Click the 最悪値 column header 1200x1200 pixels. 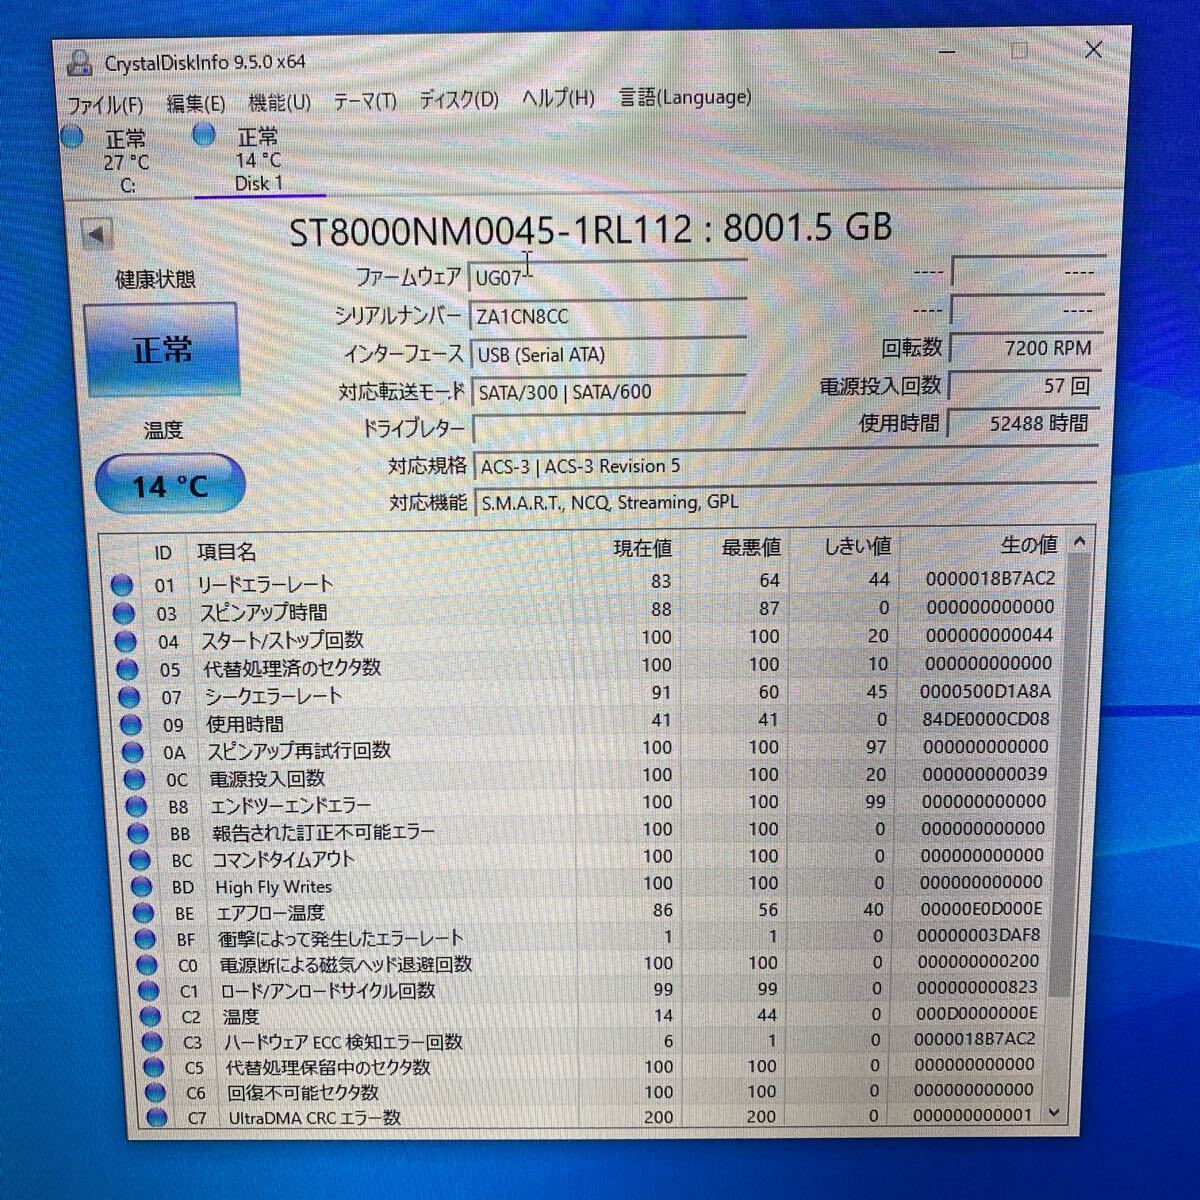pyautogui.click(x=751, y=547)
